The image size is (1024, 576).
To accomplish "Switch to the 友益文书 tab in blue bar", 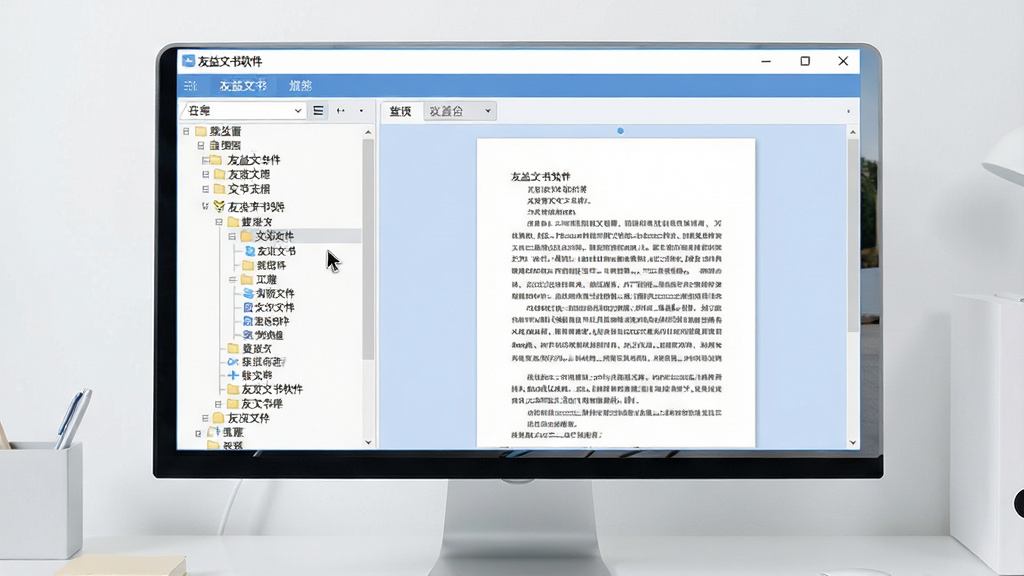I will click(242, 86).
